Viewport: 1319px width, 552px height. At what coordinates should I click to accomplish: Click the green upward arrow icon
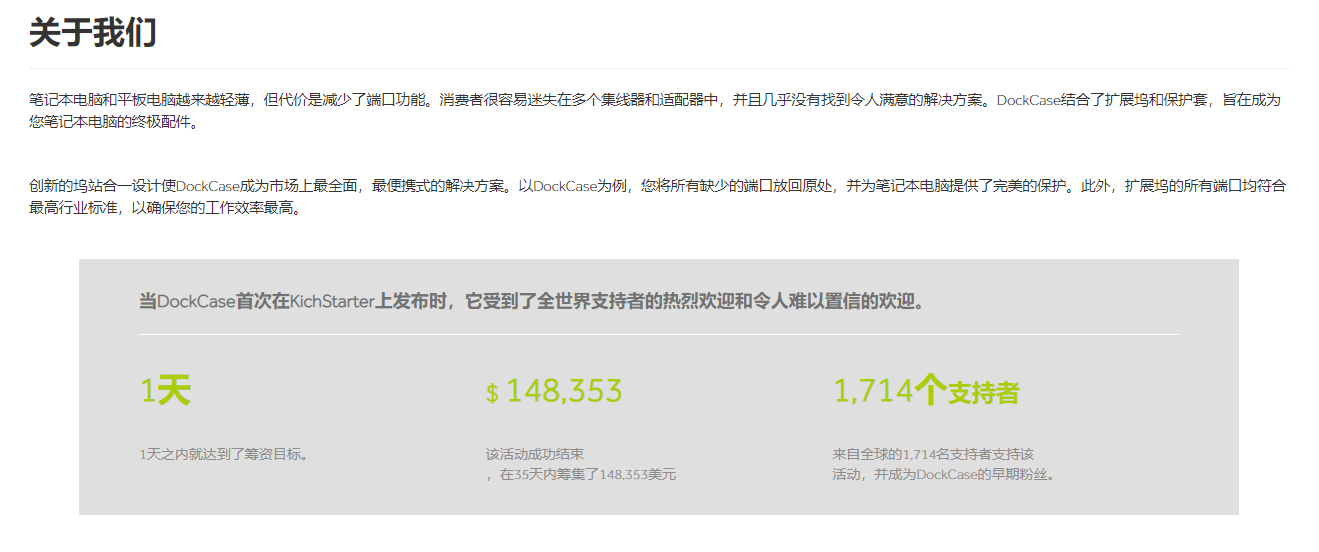click(930, 390)
